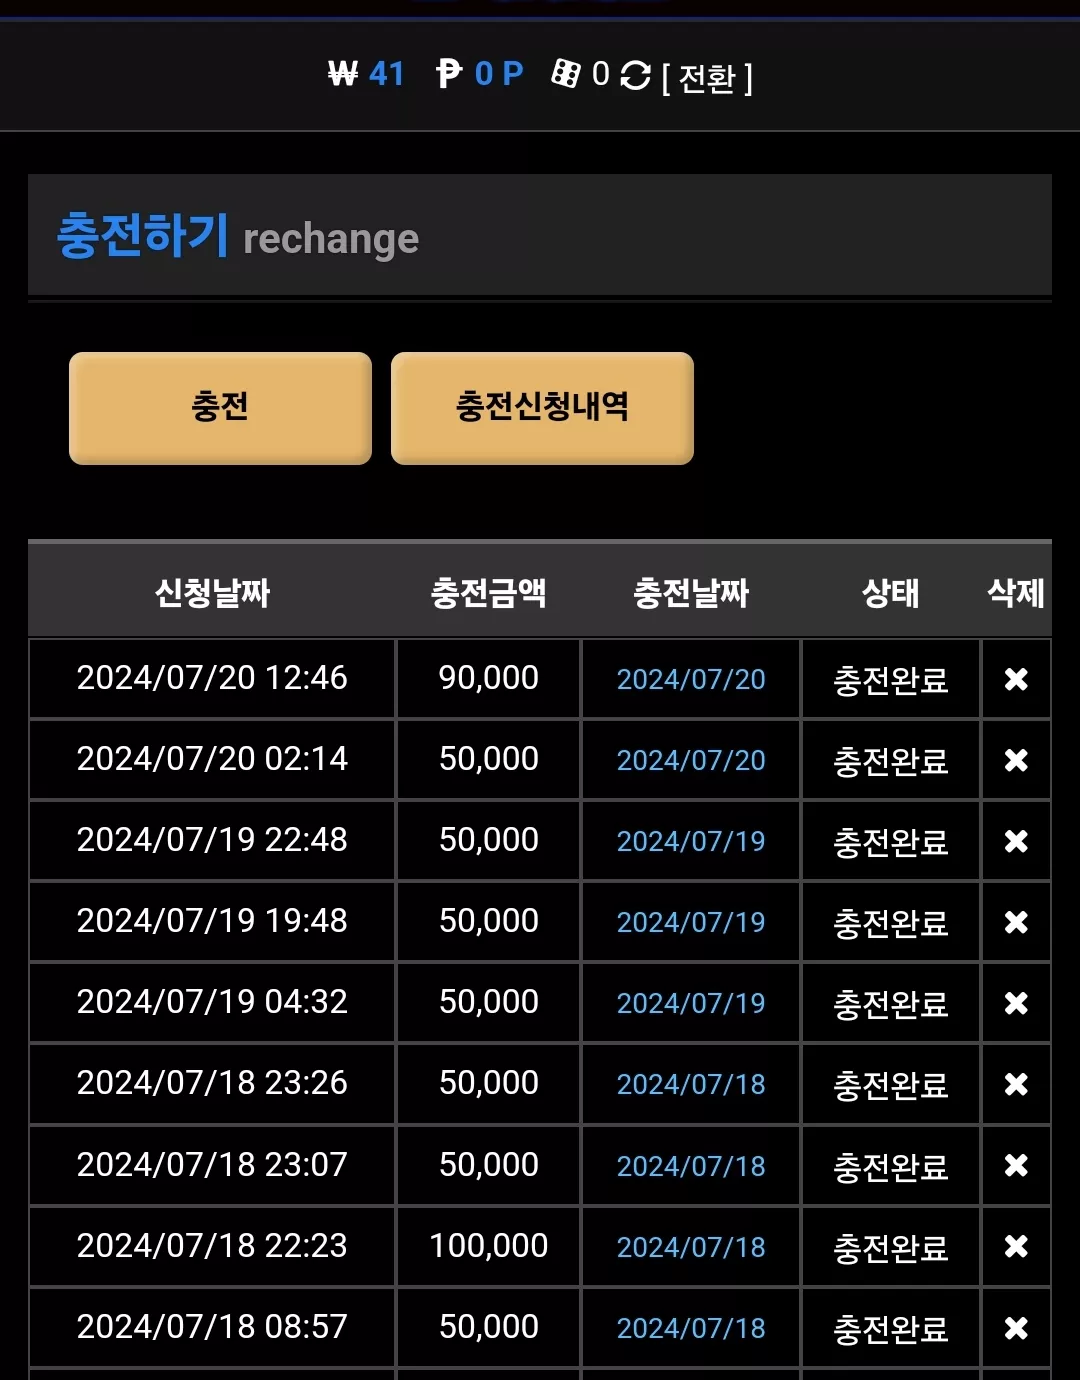1080x1380 pixels.
Task: Click the [ 전환 ] convert link
Action: coord(707,77)
